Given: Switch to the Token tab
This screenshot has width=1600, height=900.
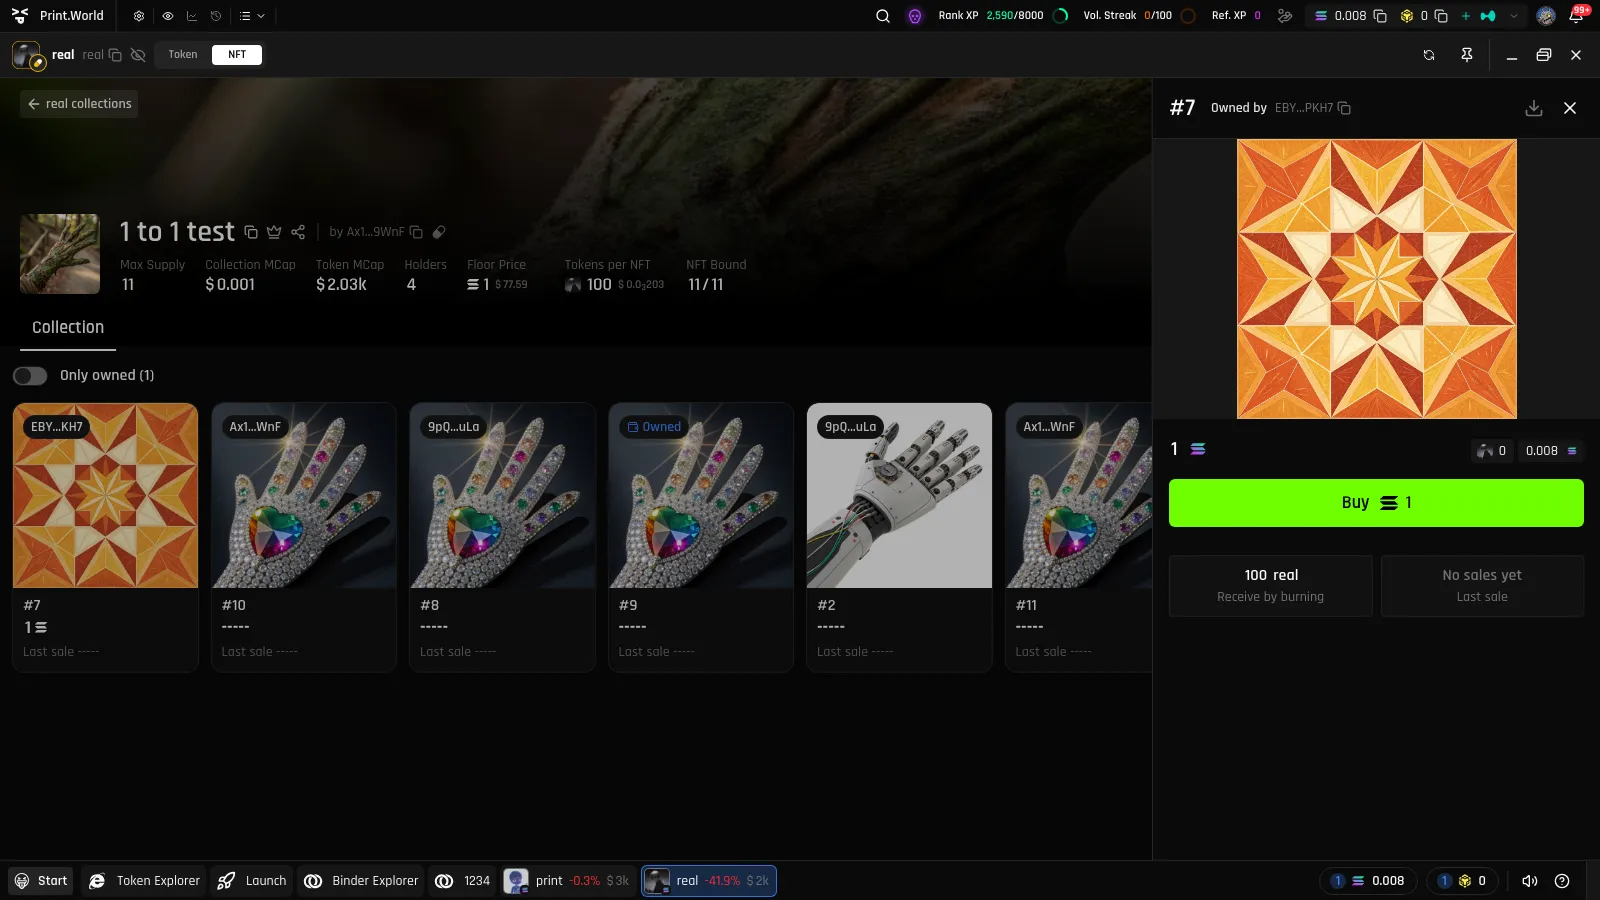Looking at the screenshot, I should (x=183, y=55).
